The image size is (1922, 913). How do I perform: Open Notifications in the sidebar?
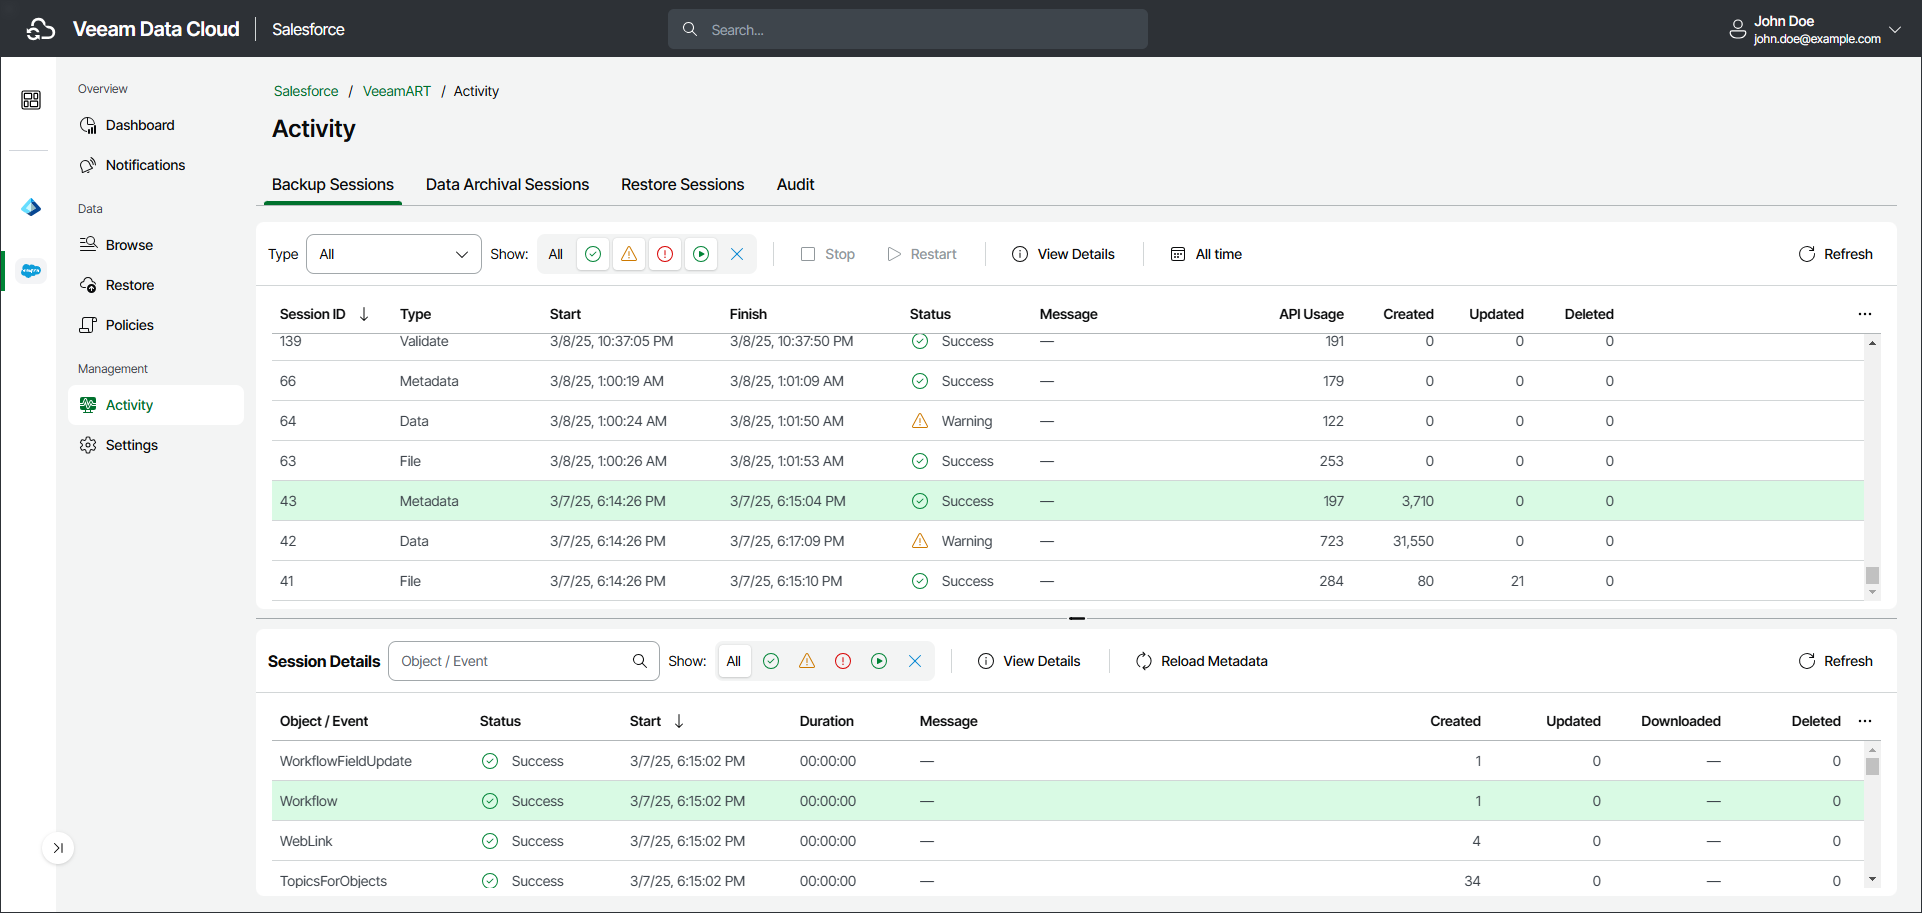tap(155, 165)
